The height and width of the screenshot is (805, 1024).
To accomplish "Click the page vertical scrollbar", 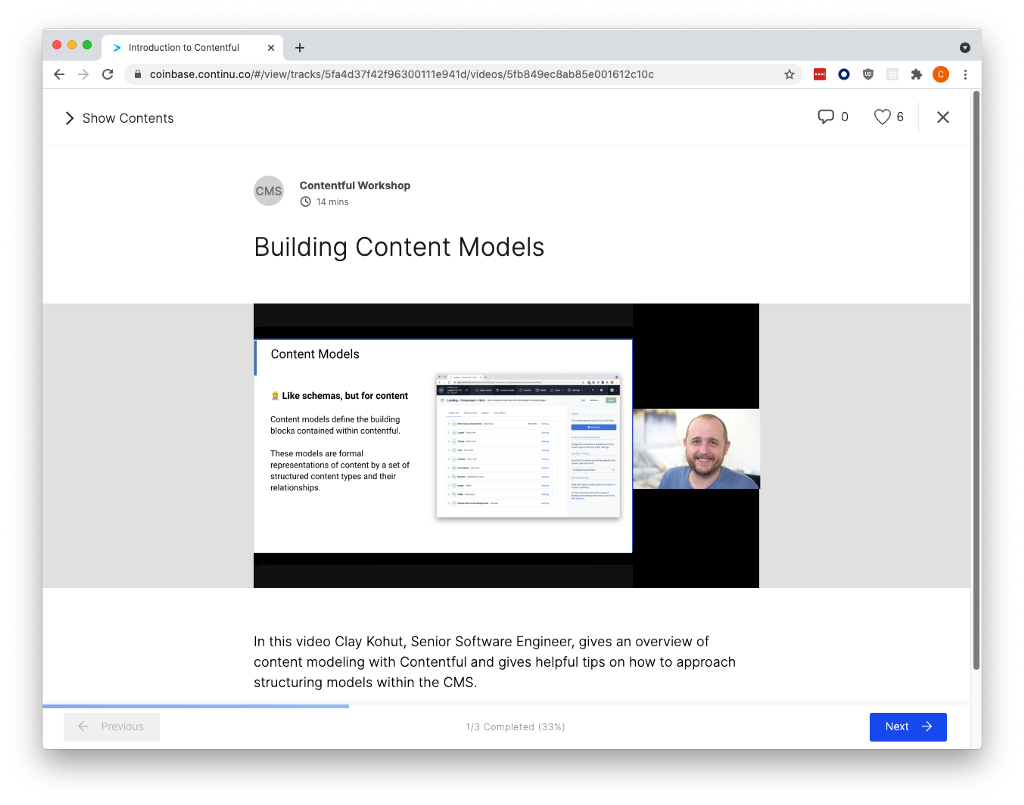I will click(976, 380).
